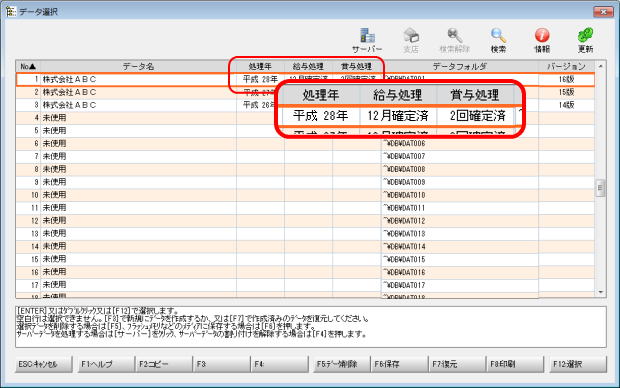
Task: Sort by the No column header
Action: (28, 66)
